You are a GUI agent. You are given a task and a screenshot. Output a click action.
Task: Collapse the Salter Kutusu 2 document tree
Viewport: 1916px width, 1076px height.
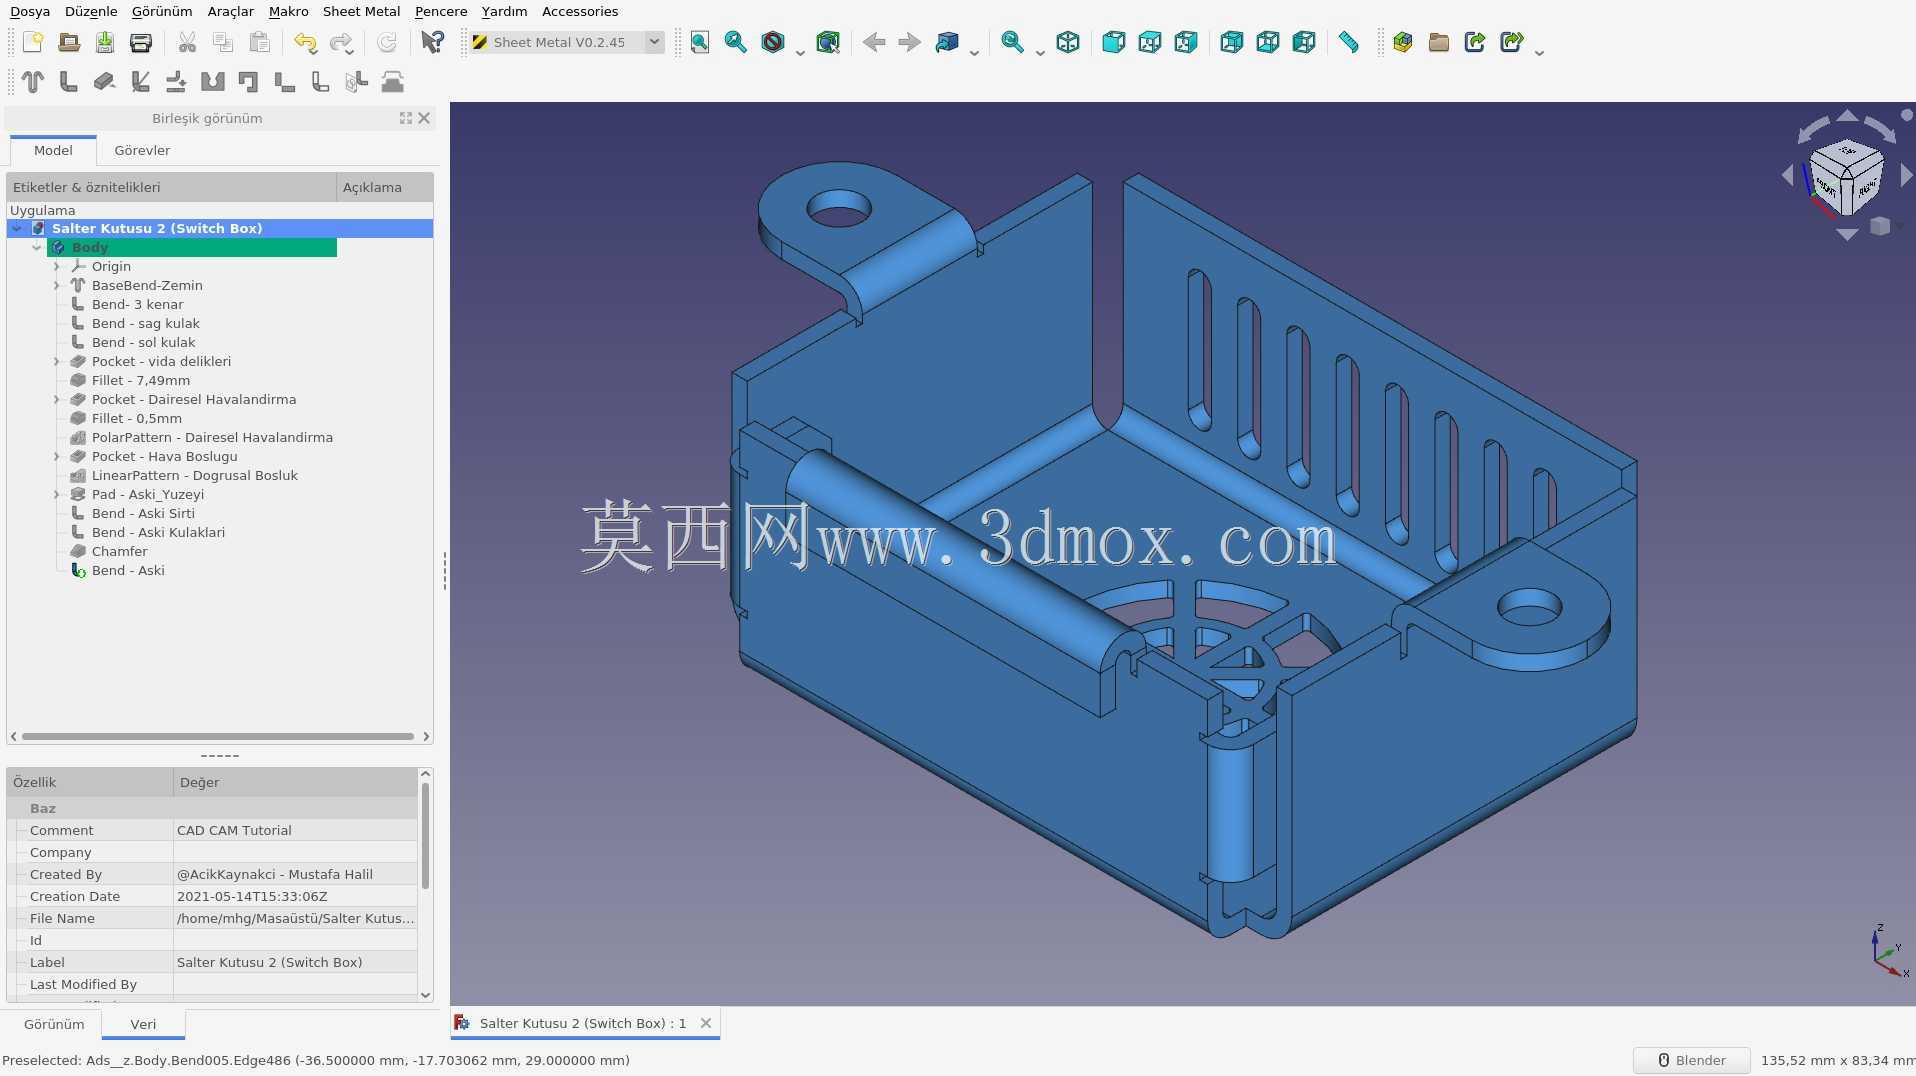pos(17,229)
